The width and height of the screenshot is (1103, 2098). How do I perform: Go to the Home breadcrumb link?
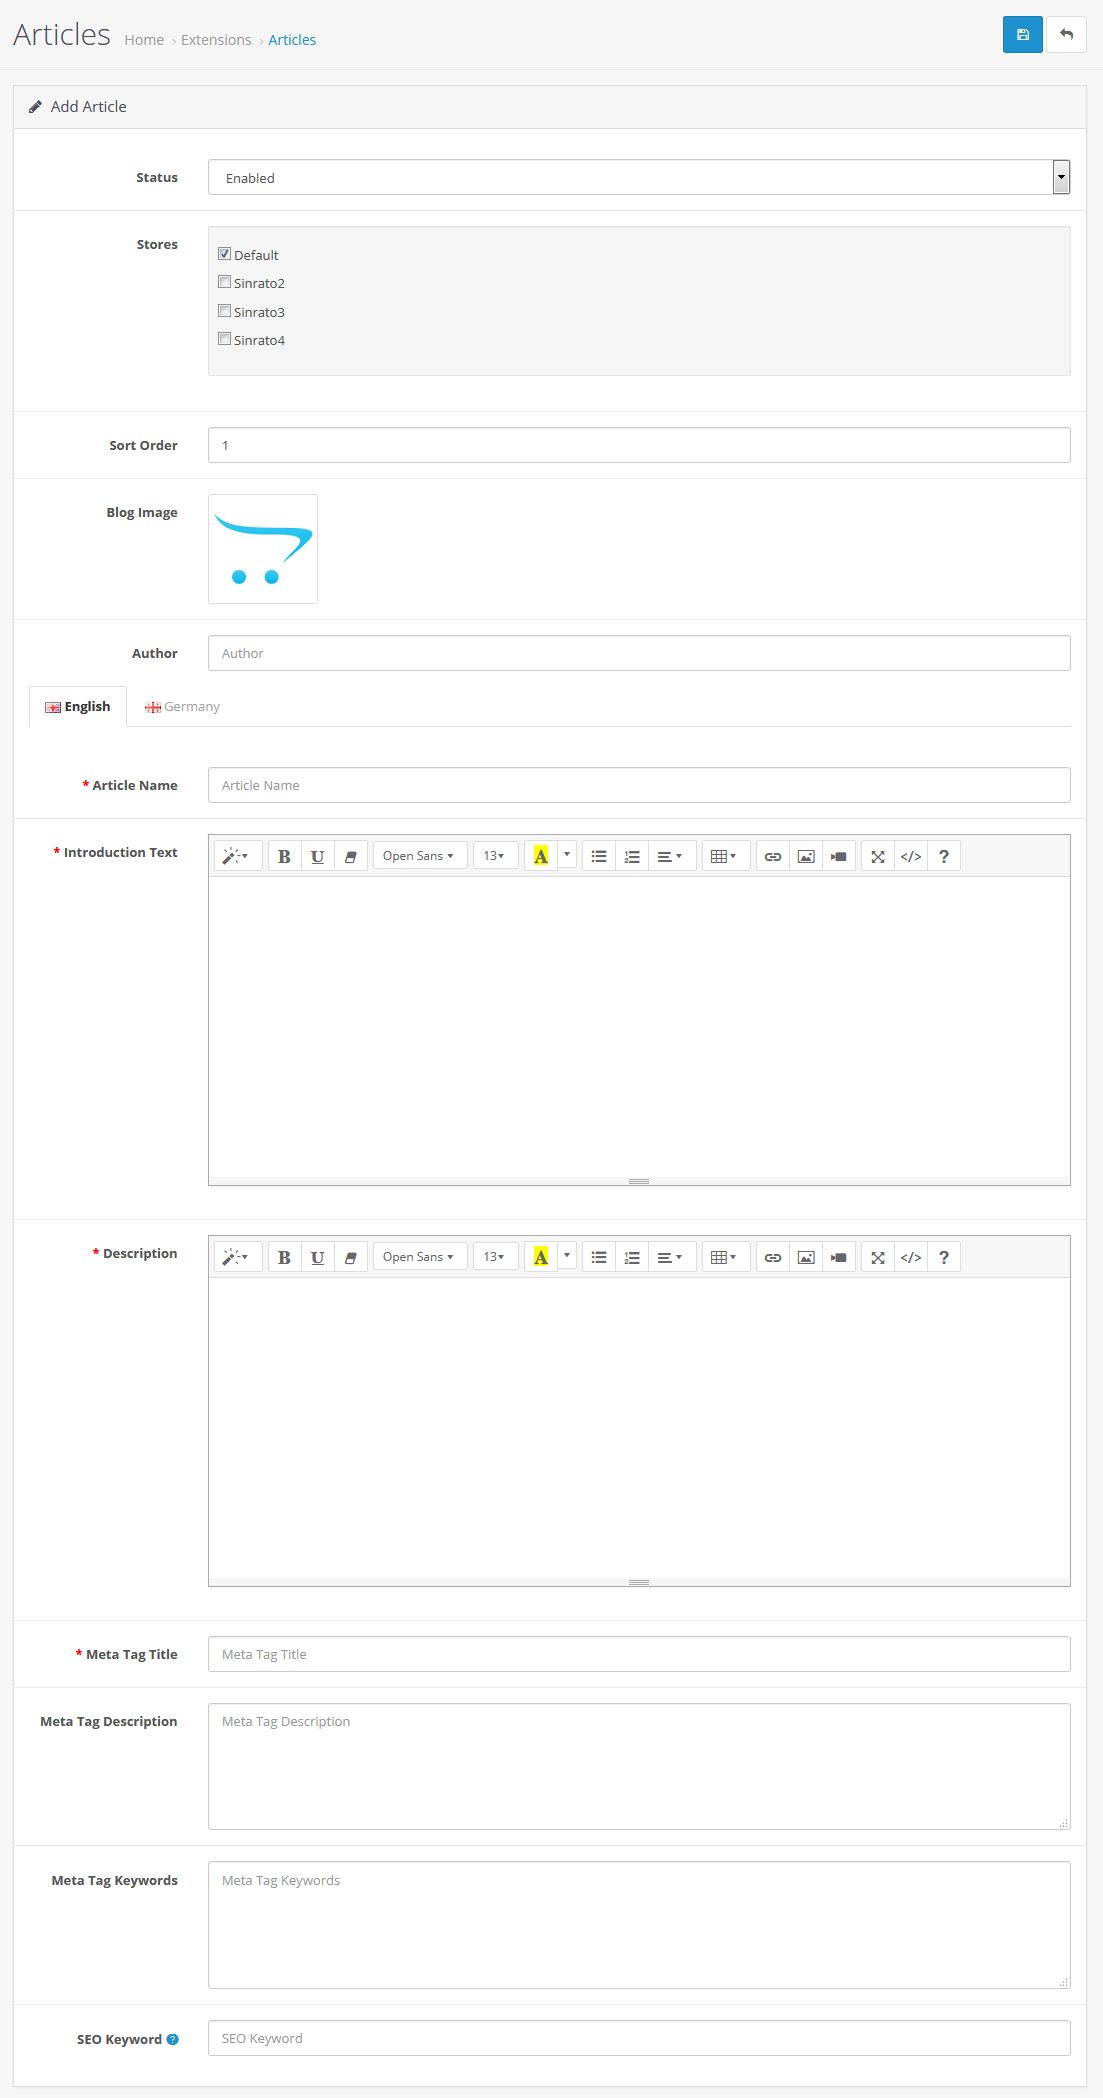pos(144,40)
